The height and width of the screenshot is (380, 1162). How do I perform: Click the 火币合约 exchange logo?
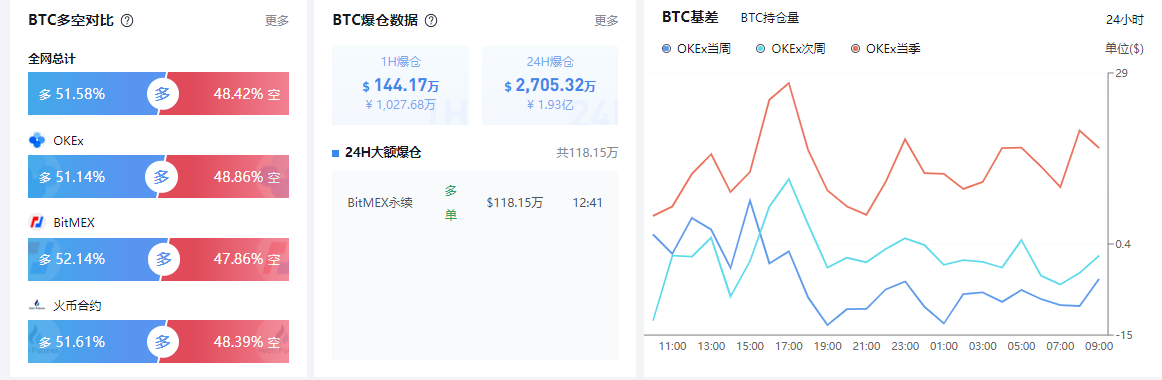click(37, 304)
